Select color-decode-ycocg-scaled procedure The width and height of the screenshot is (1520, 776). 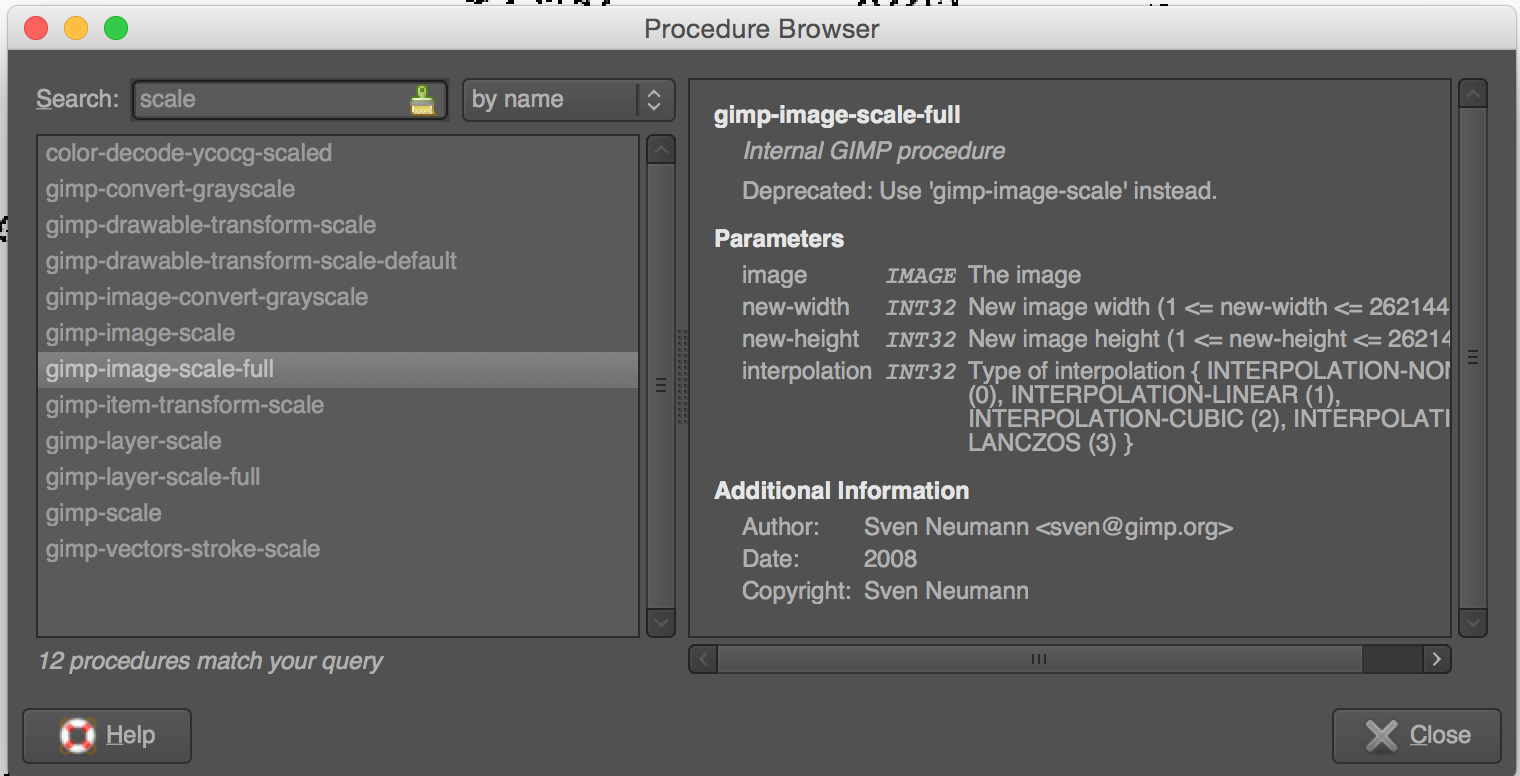tap(338, 153)
